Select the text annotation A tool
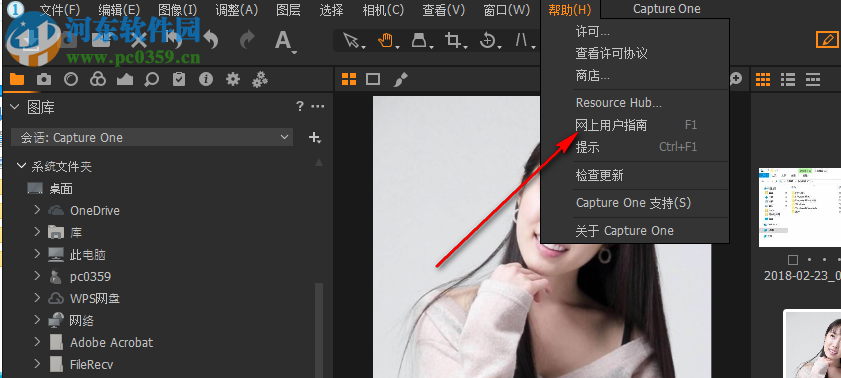 284,41
